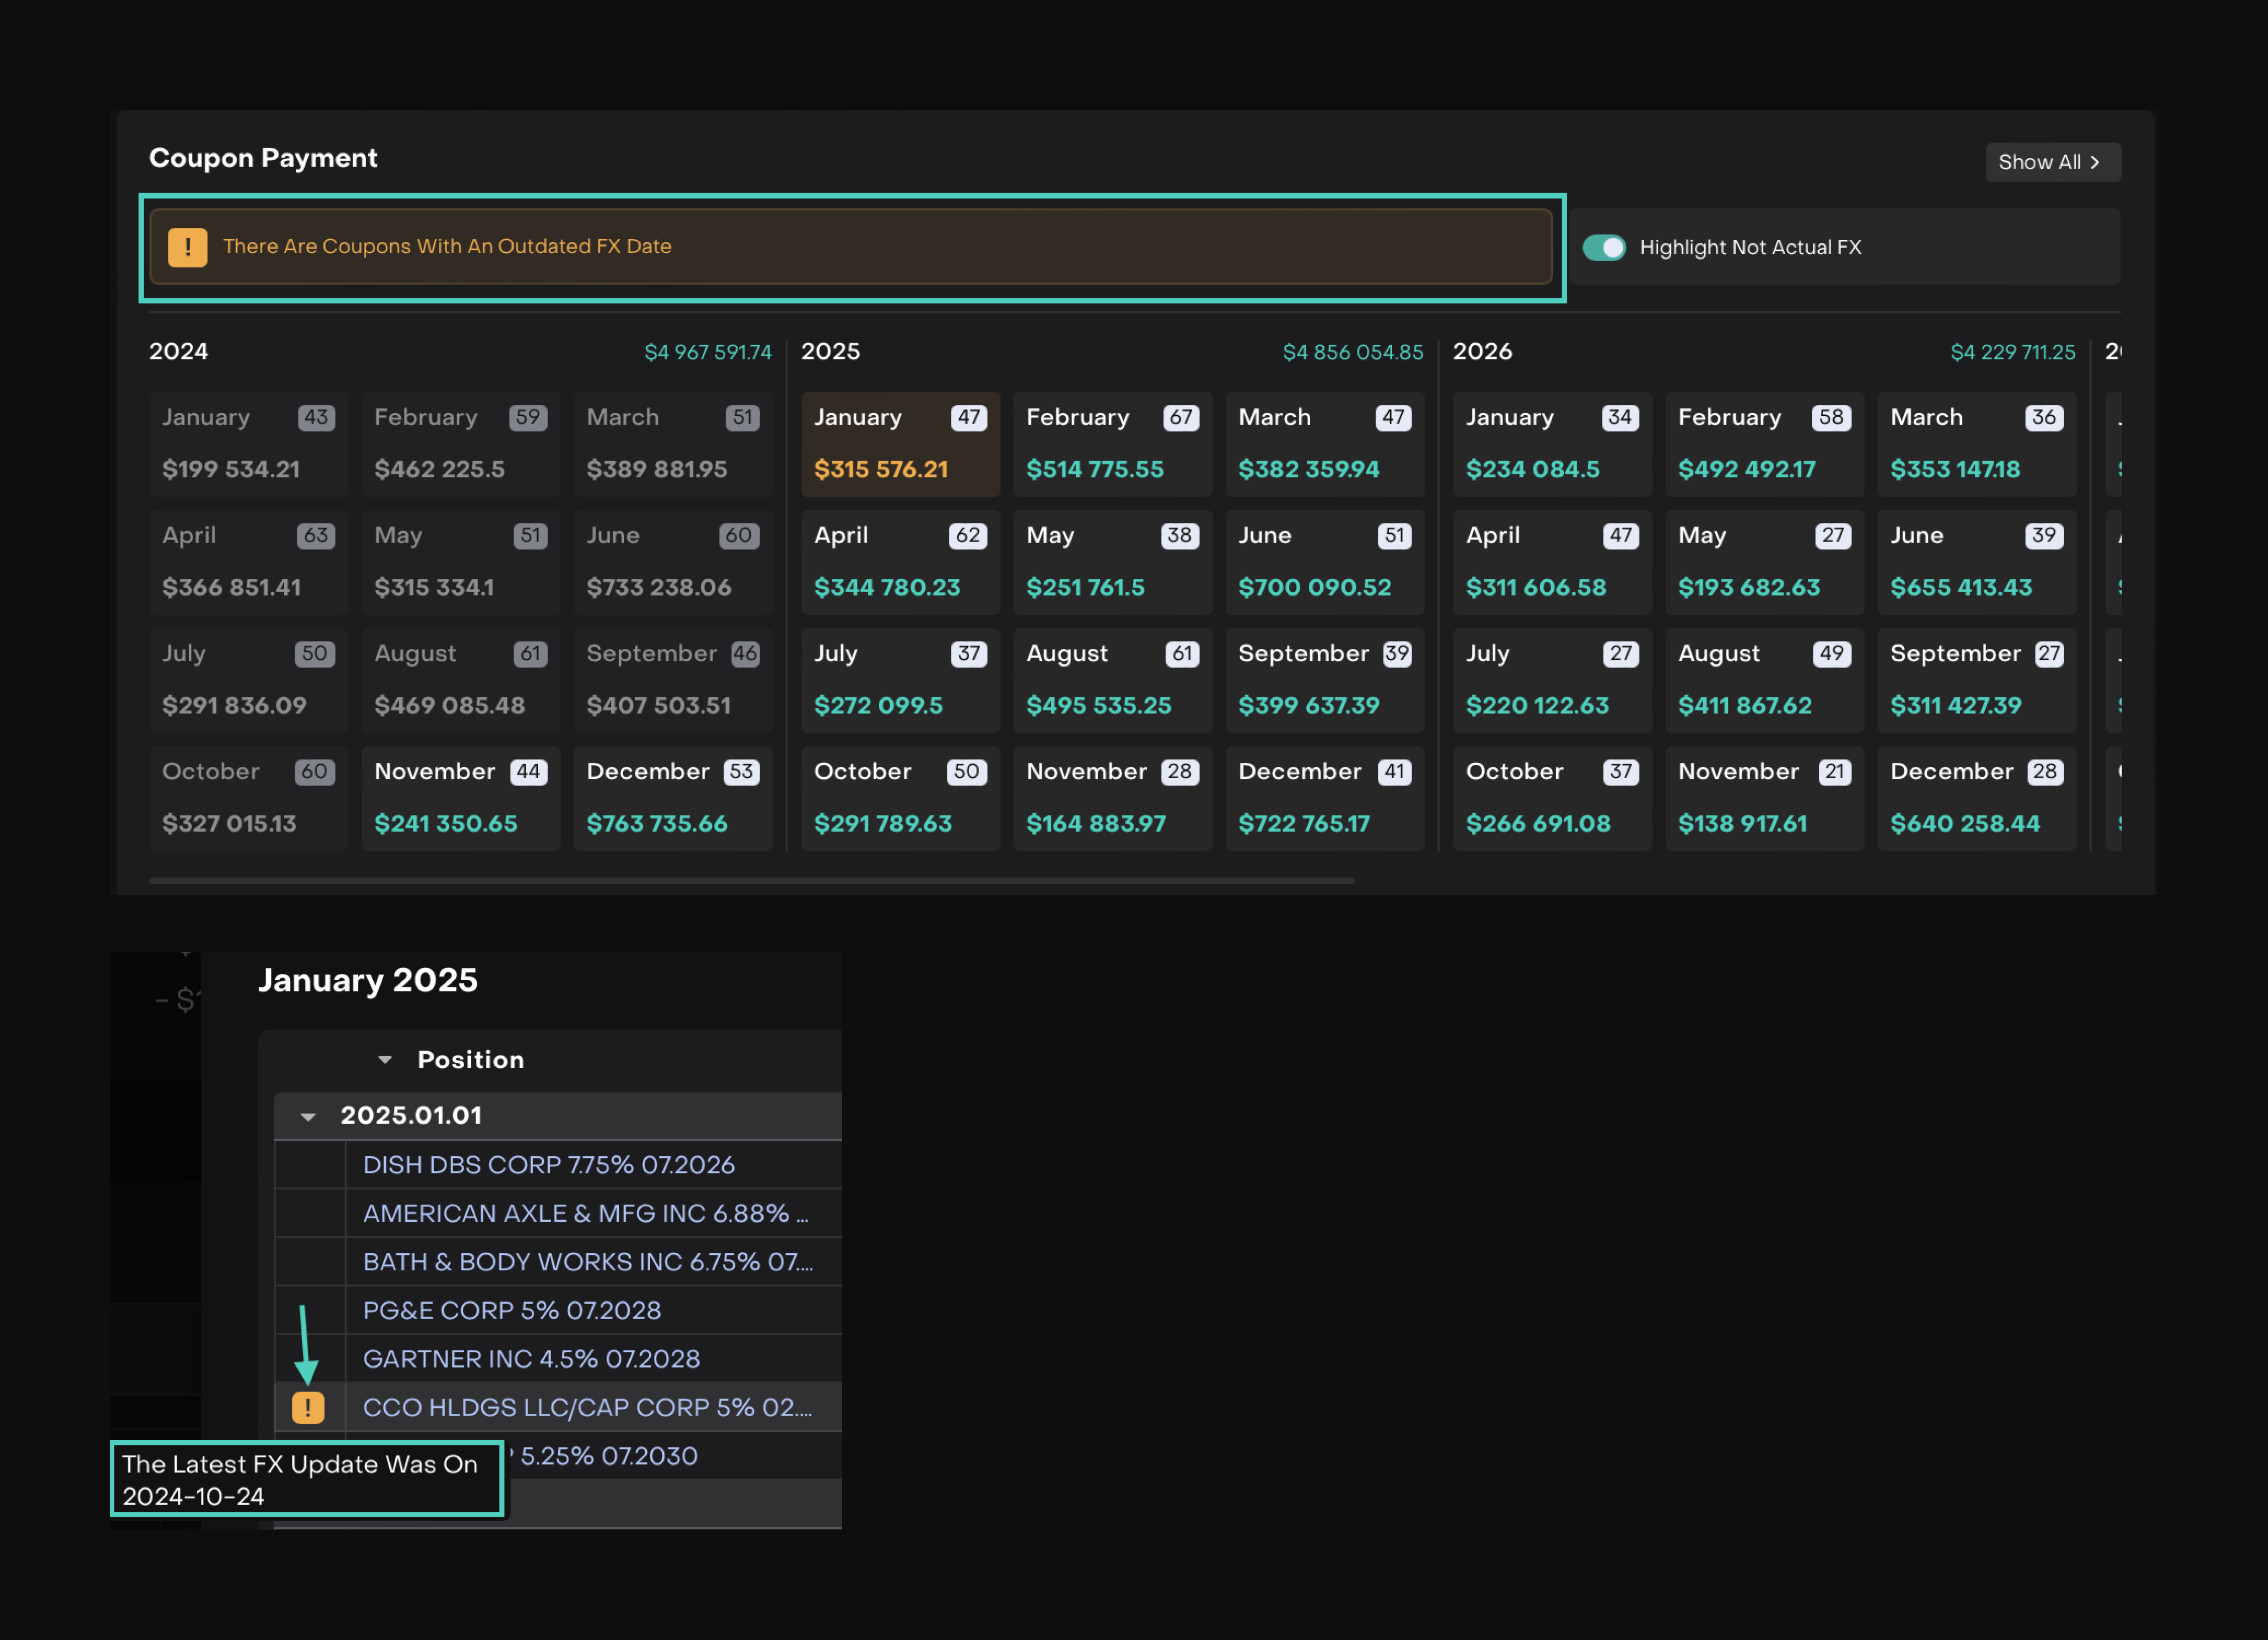Click the warning icon beside CCO HLDGS row

tap(308, 1407)
